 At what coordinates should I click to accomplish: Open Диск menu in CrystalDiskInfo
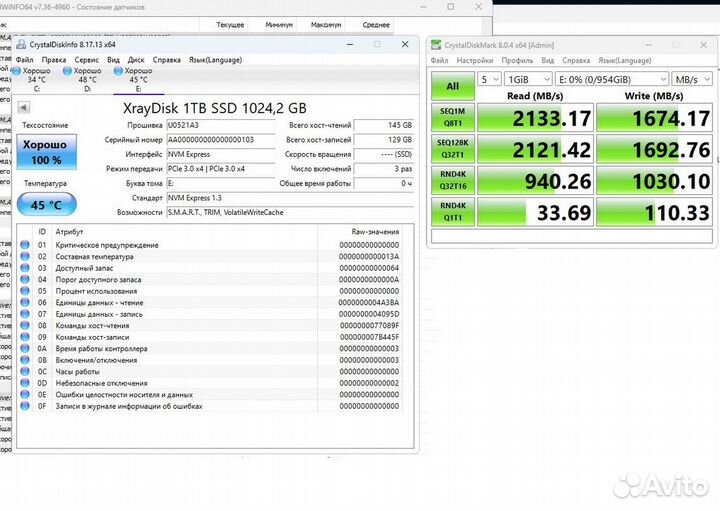tap(136, 60)
